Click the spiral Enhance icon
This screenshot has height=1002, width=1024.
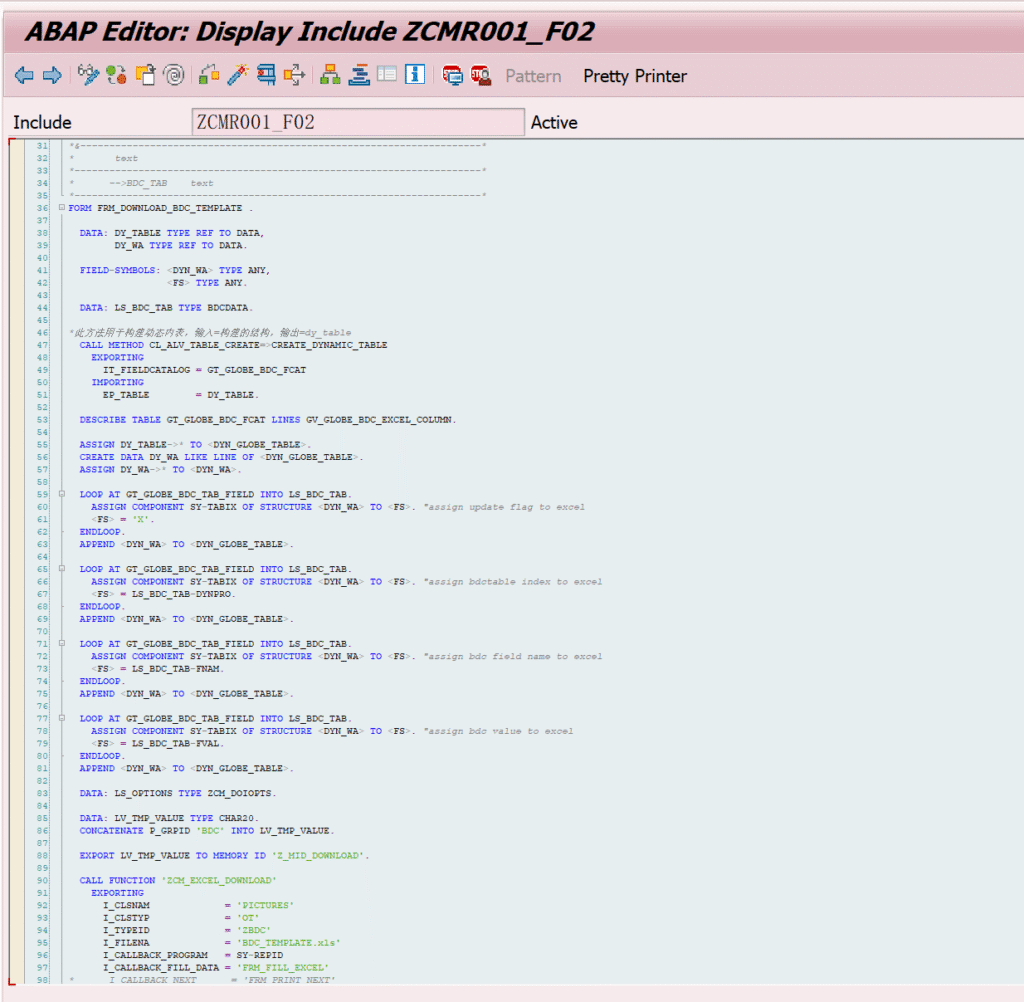[174, 76]
